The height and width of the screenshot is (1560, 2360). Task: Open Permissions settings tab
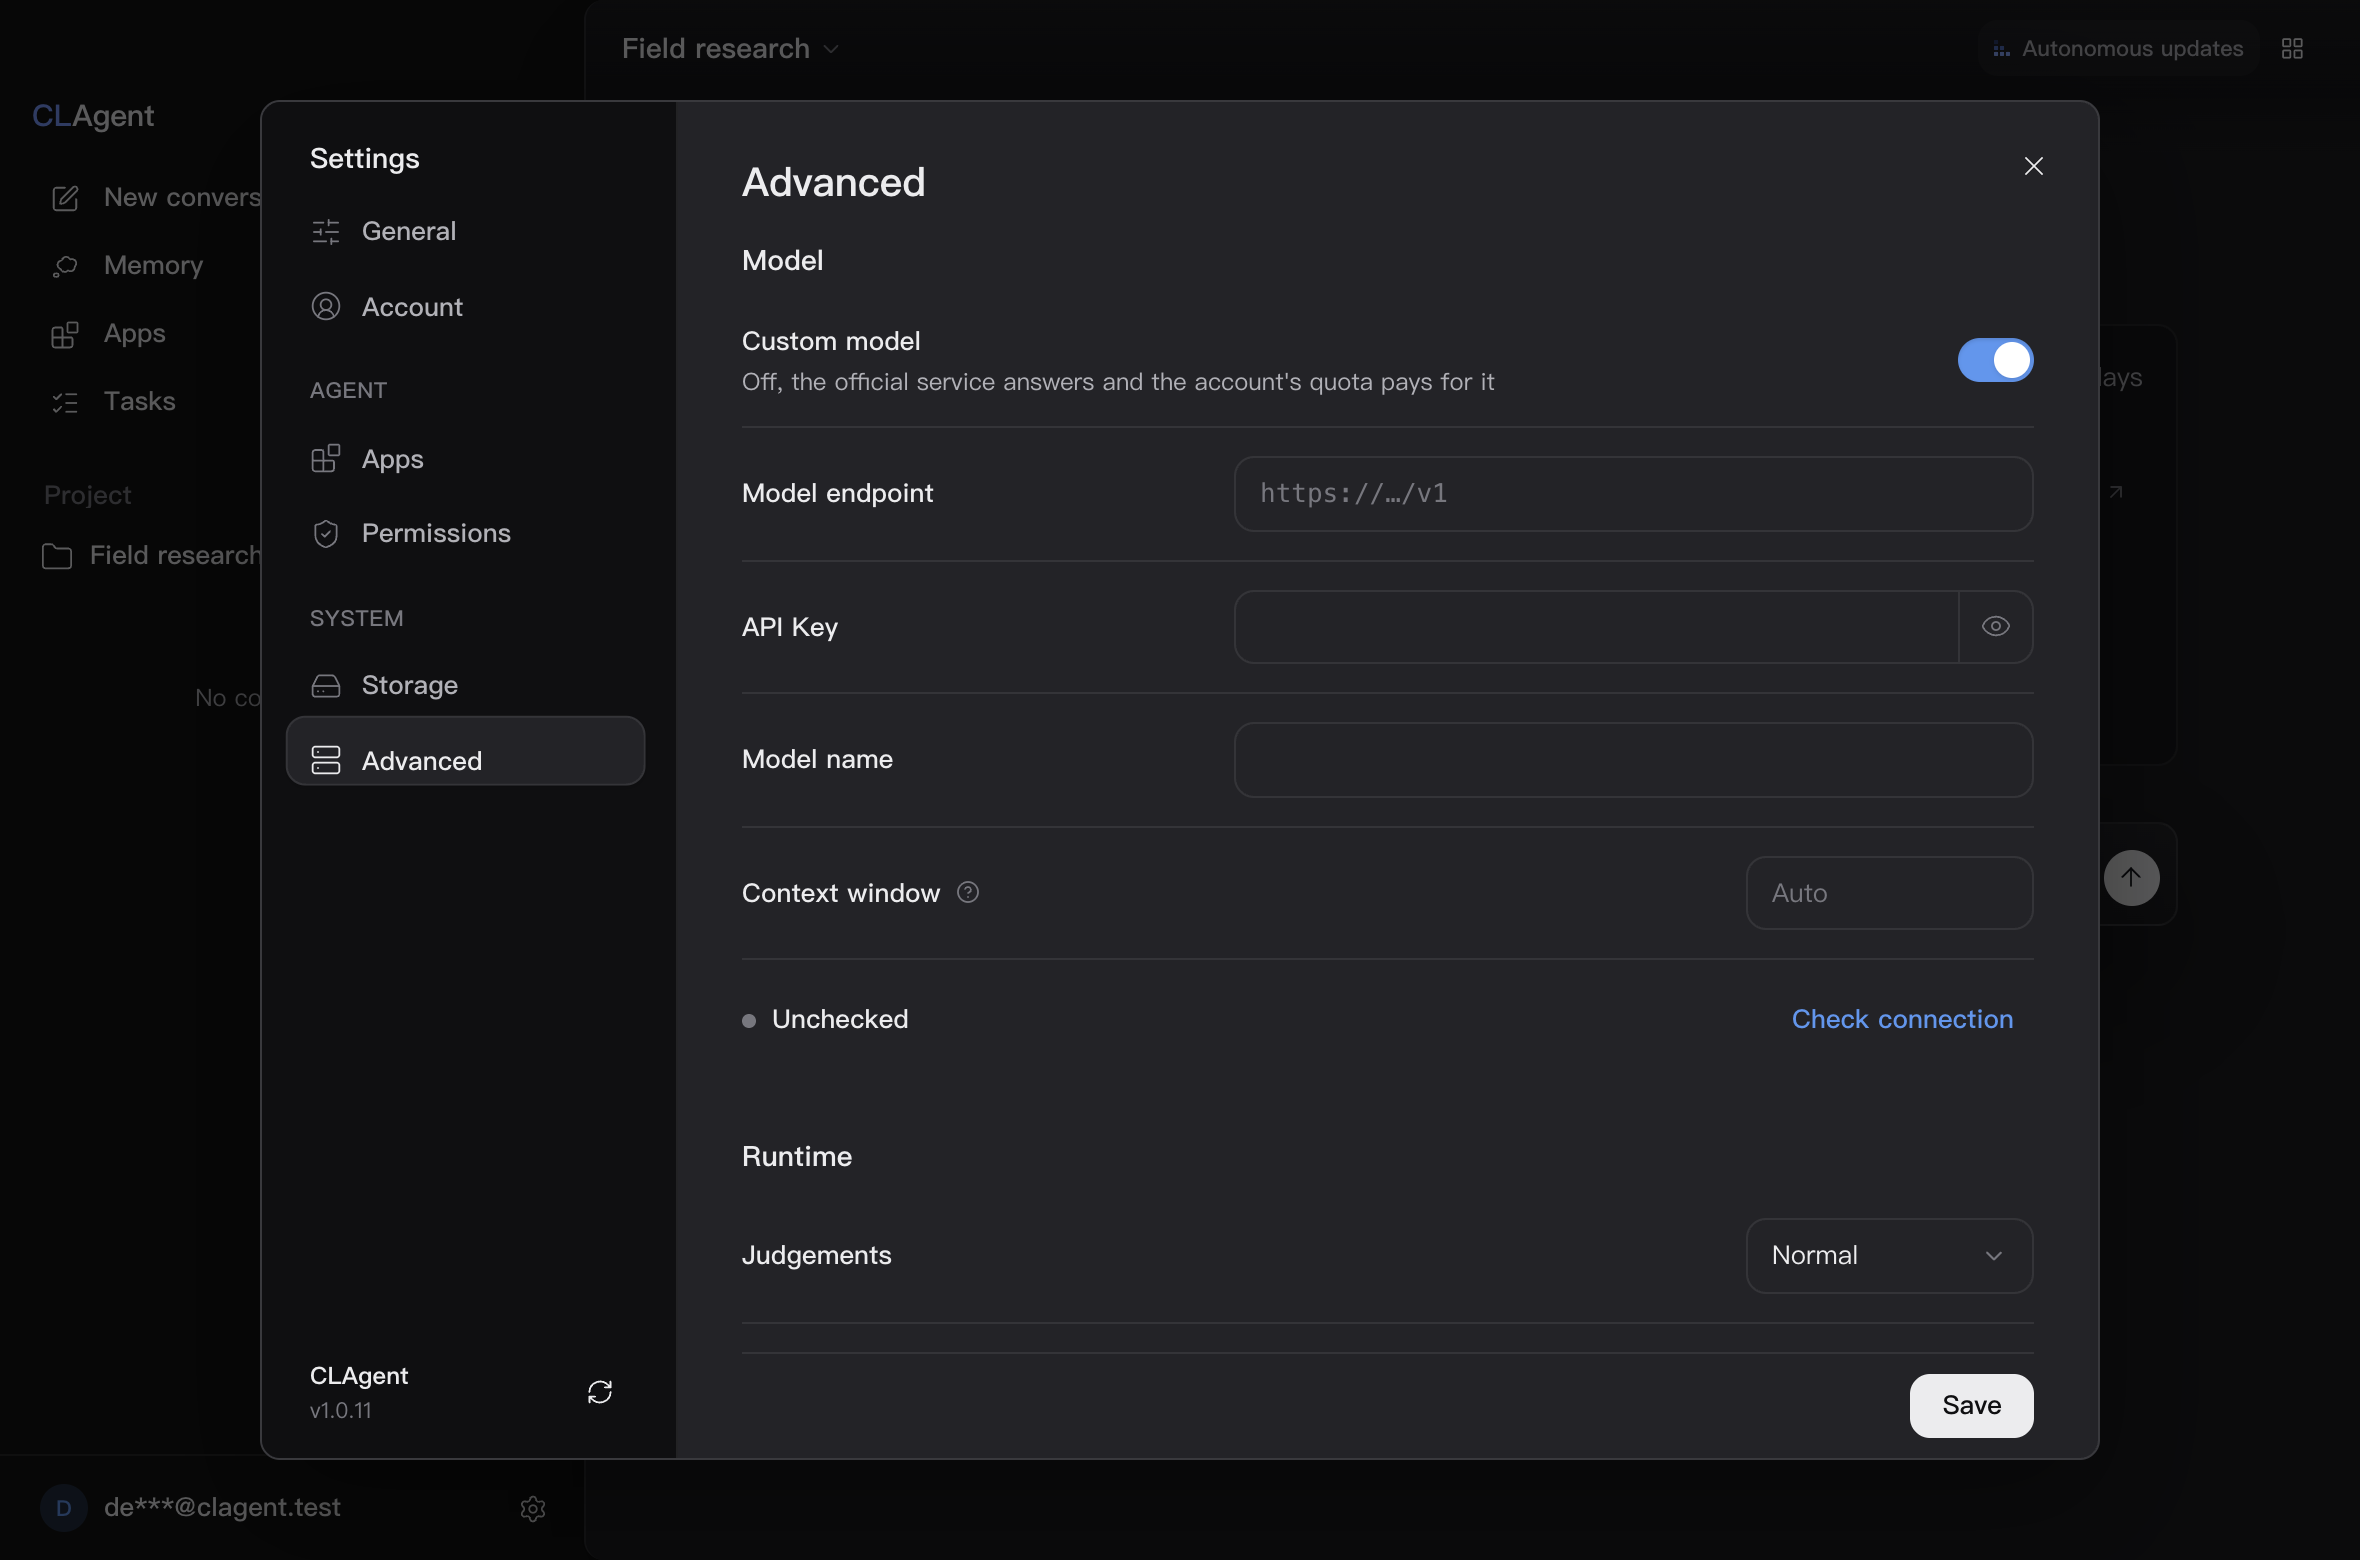(x=465, y=533)
